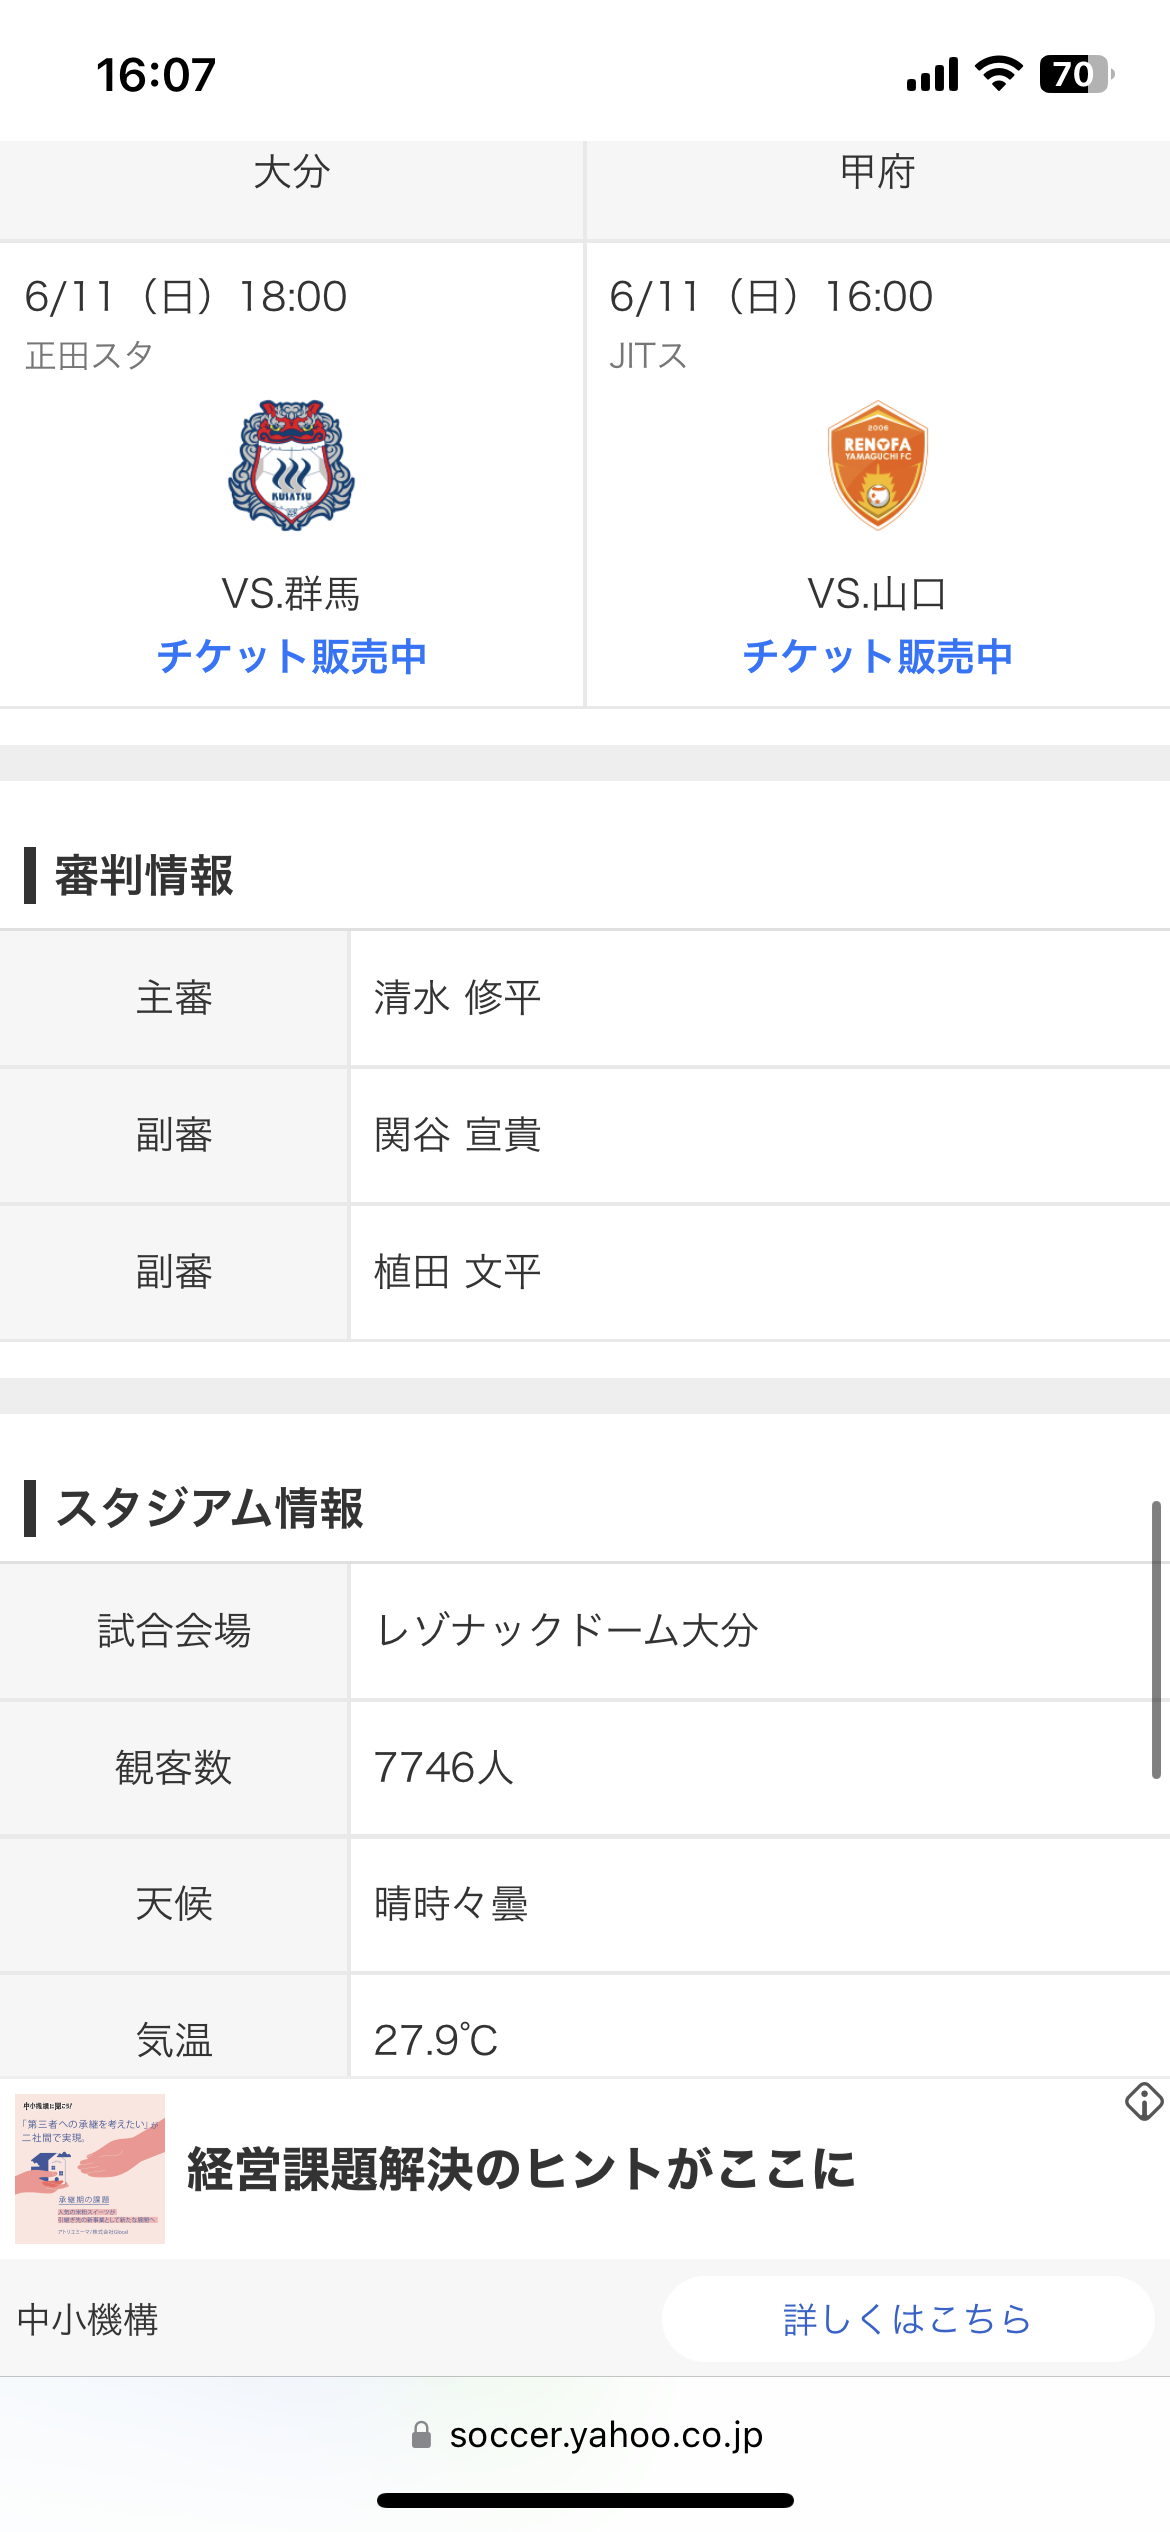Tap the Renofa Yamaguchi team crest

[878, 465]
